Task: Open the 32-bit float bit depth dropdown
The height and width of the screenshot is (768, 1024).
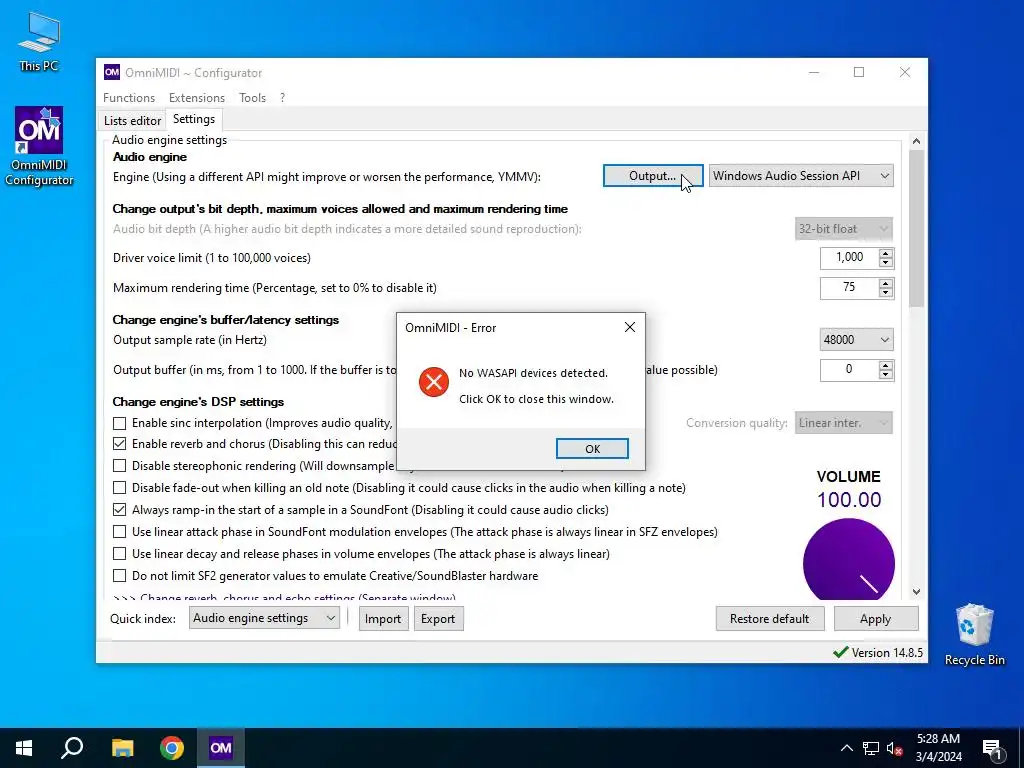Action: [843, 229]
